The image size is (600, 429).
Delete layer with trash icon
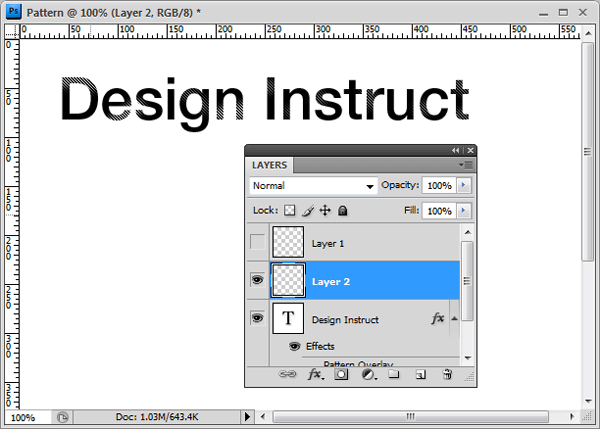[x=447, y=374]
